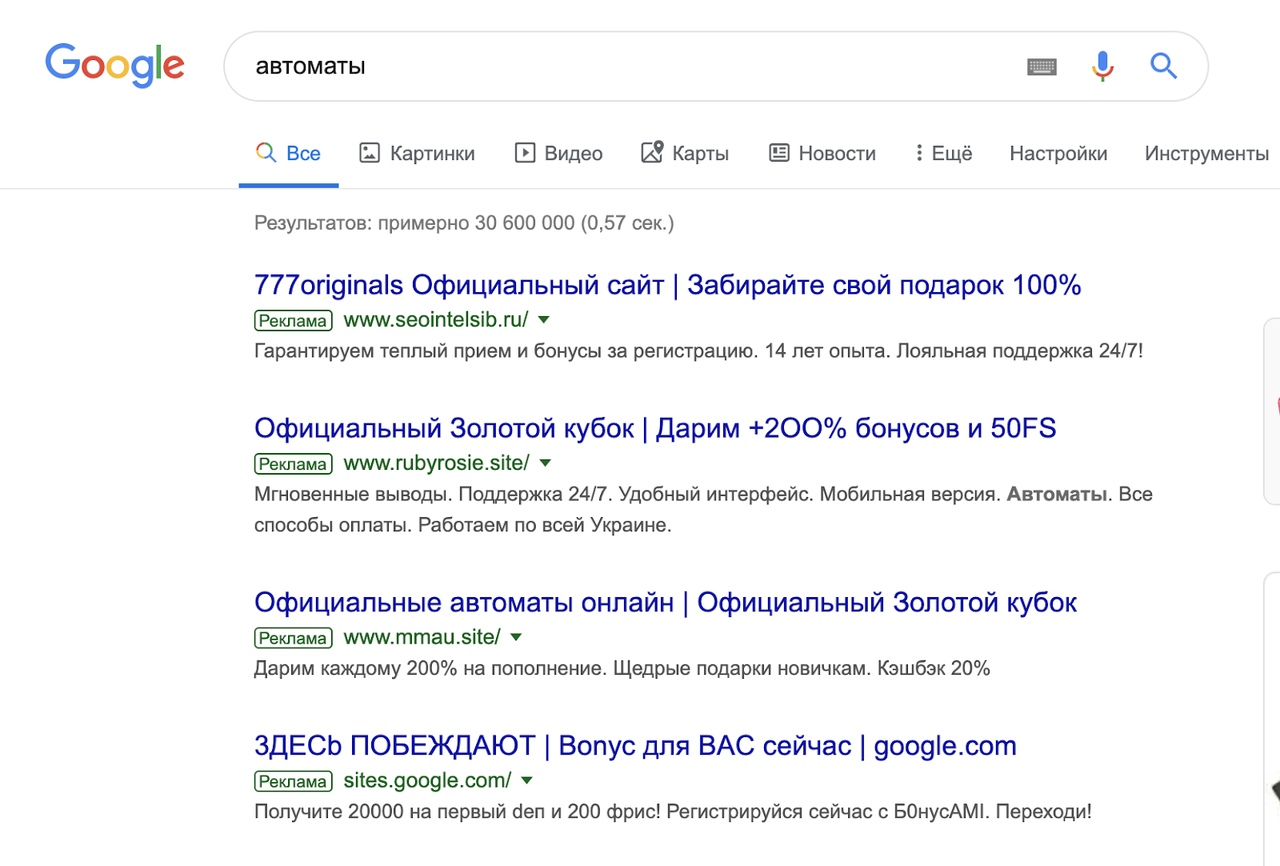
Task: Click the three-dot Ещё icon
Action: coord(918,153)
